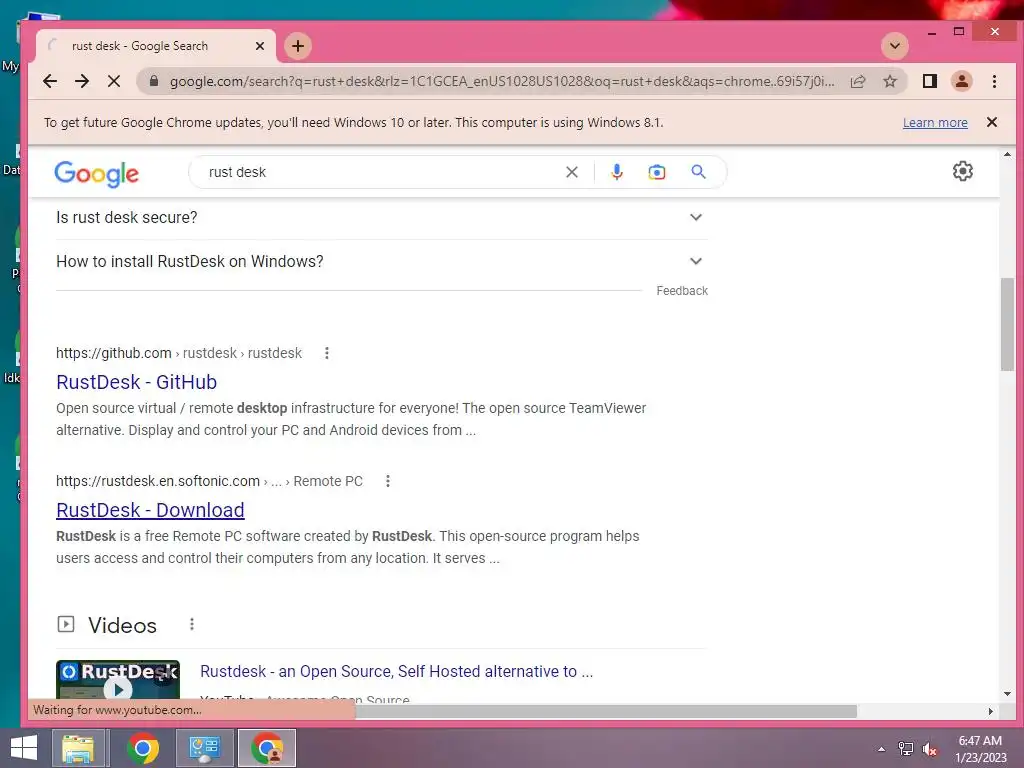Expand 'How to install RustDesk on Windows?'

tap(382, 261)
